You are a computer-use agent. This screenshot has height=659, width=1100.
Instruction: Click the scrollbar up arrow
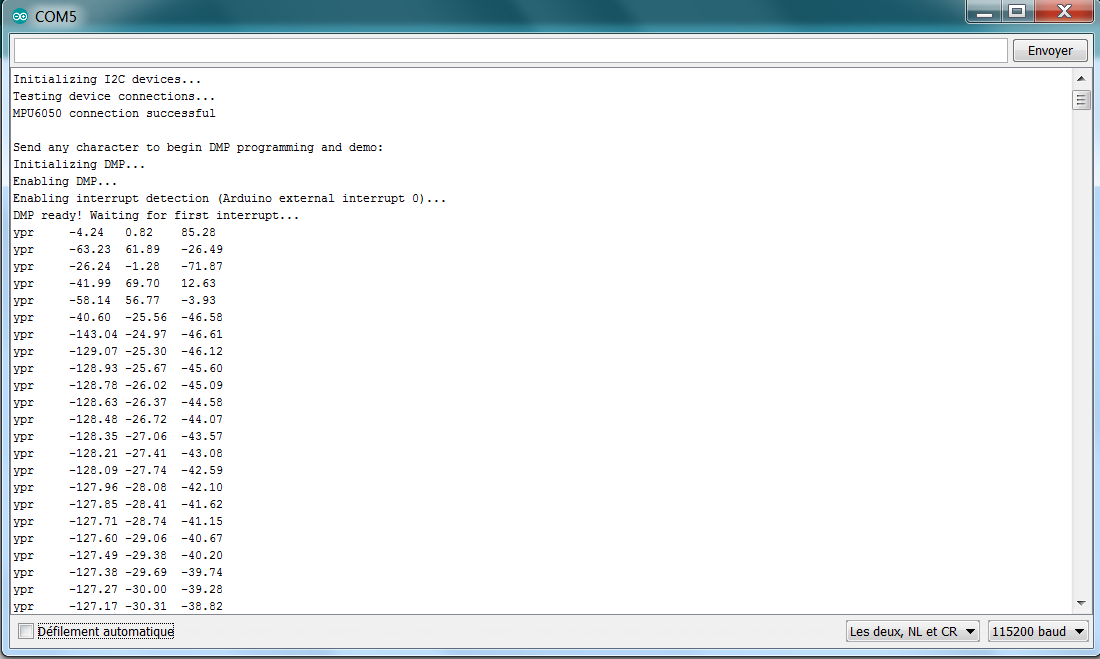click(1081, 79)
